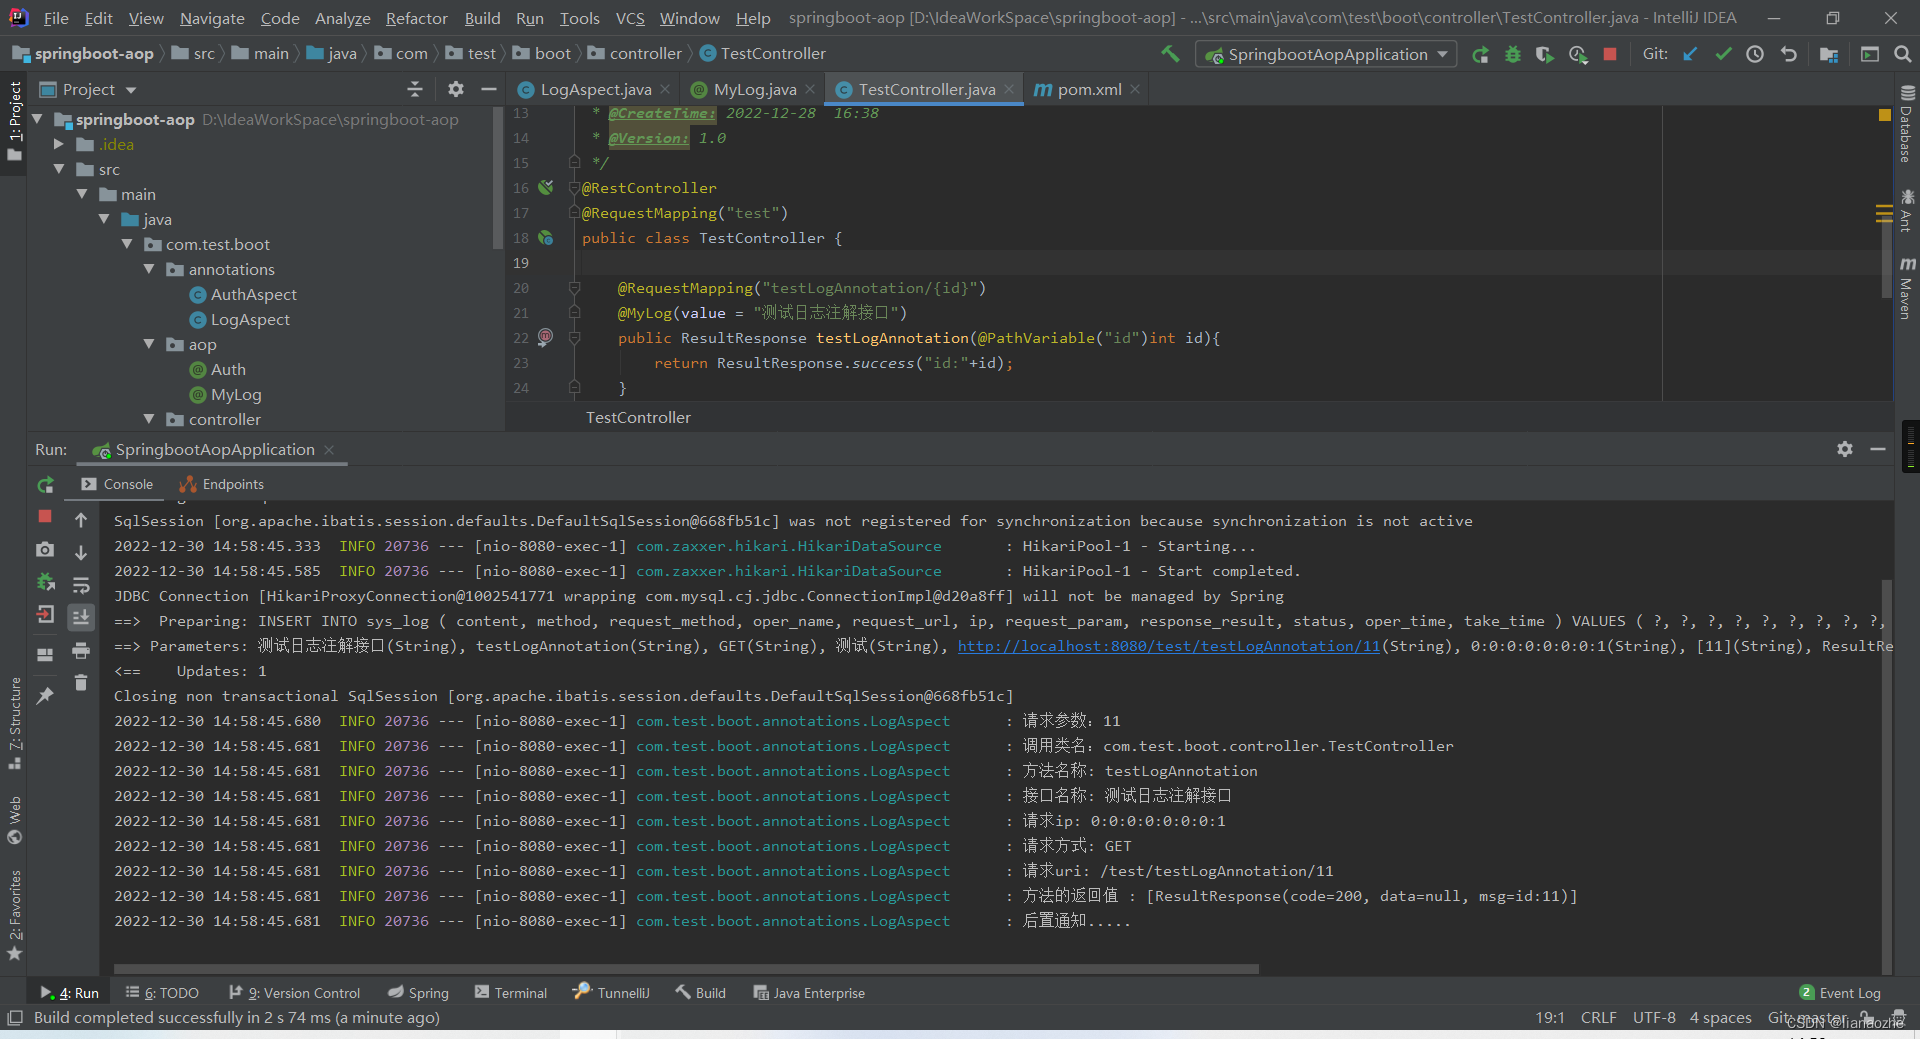The height and width of the screenshot is (1039, 1920).
Task: Click UTF-8 encoding in status bar
Action: coord(1654,1017)
